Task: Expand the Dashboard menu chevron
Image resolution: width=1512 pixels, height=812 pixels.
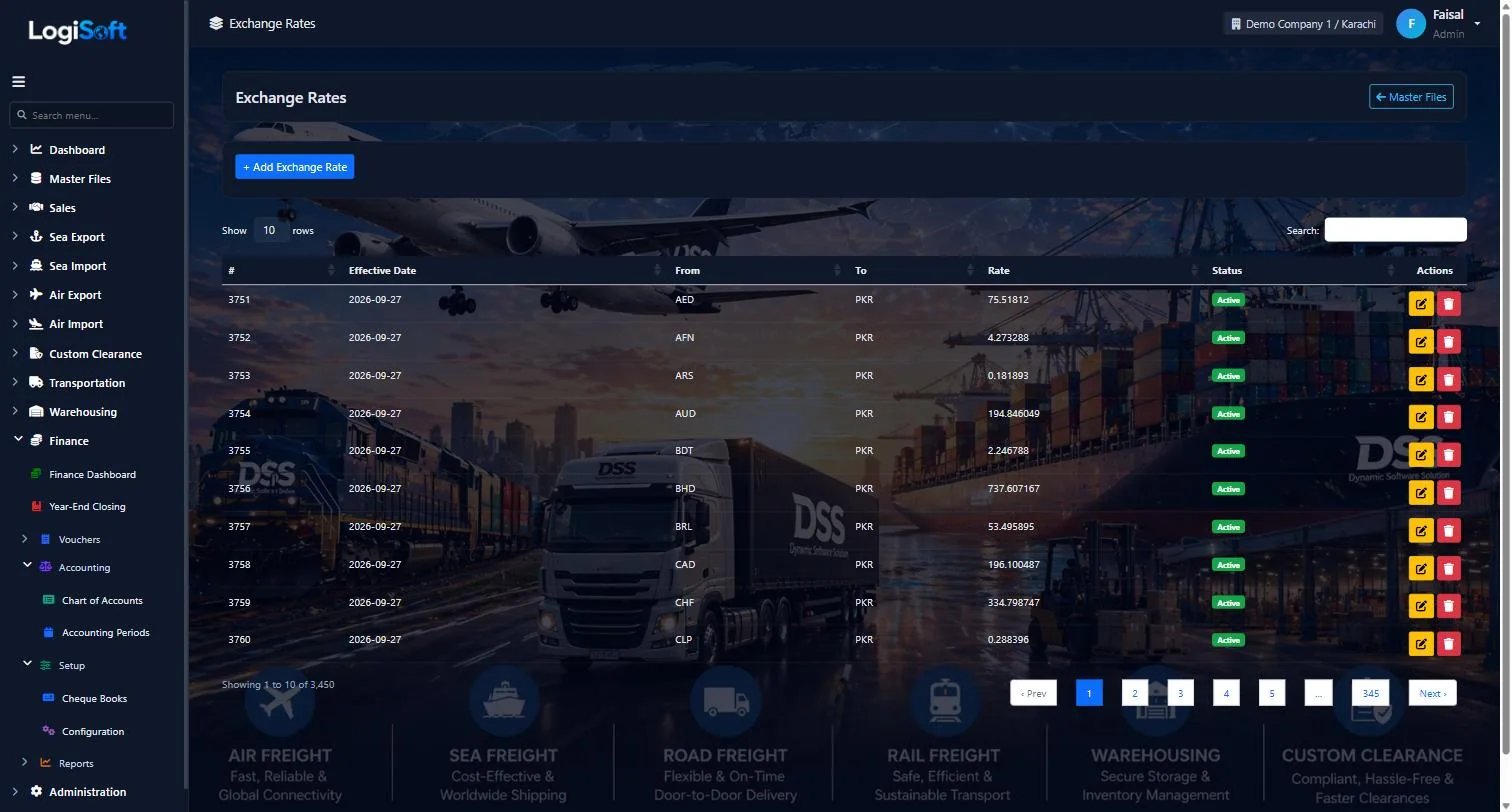Action: click(x=15, y=149)
